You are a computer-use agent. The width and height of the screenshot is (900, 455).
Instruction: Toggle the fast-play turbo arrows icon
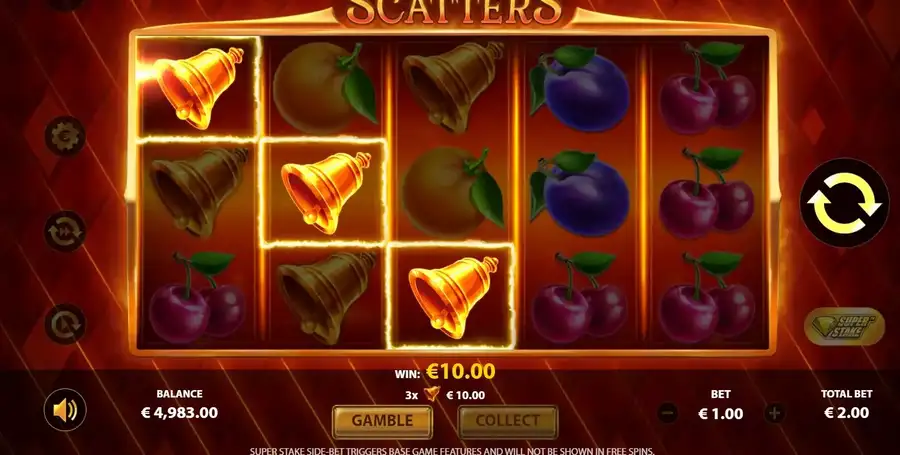65,231
